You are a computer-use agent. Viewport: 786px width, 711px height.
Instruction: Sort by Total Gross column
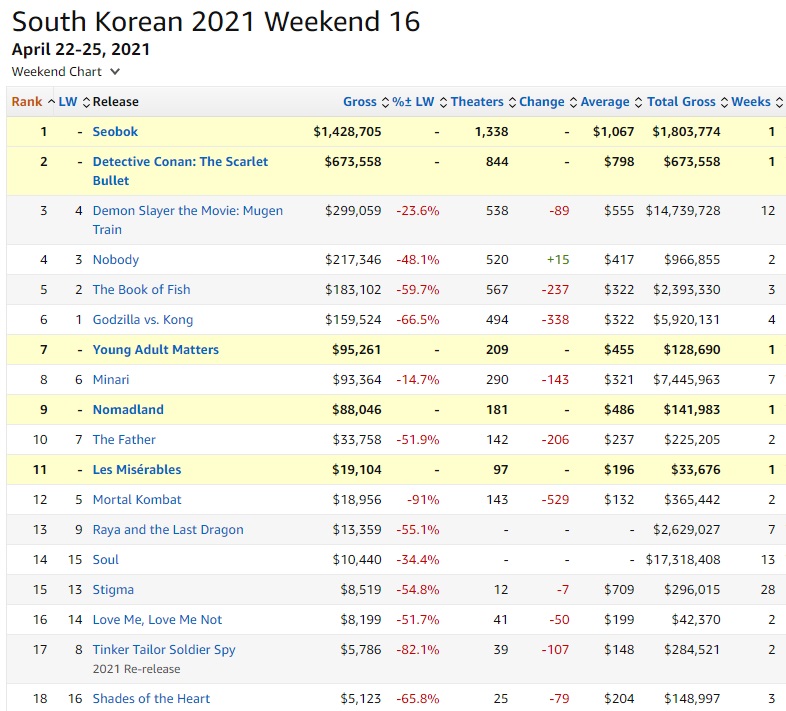point(681,102)
